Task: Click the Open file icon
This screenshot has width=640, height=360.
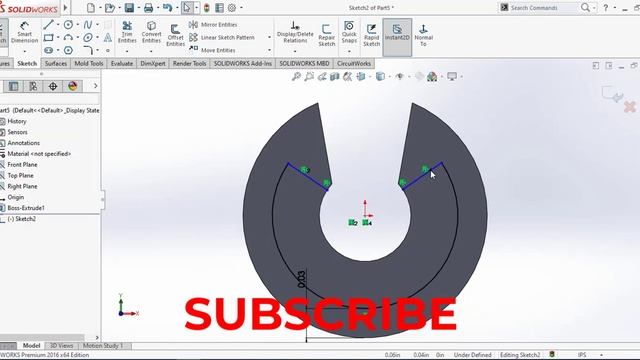Action: tap(109, 8)
